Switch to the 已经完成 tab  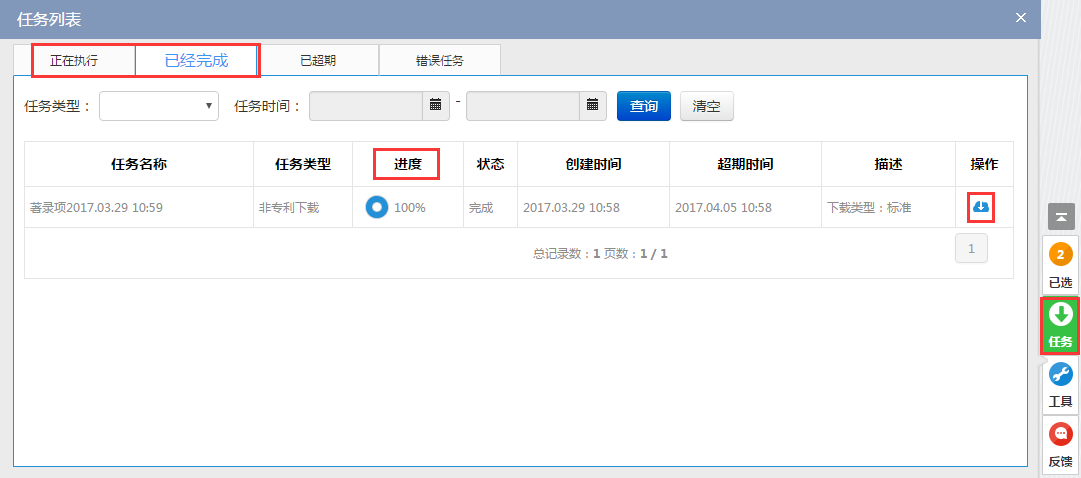[196, 61]
